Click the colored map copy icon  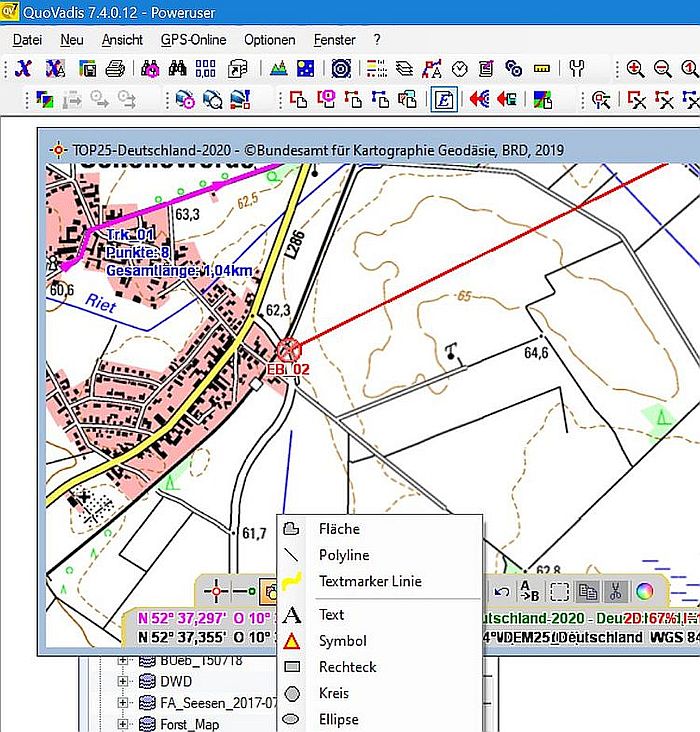543,99
